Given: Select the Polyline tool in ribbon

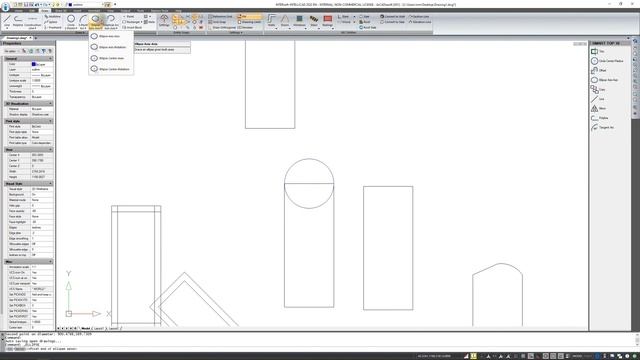Looking at the screenshot, I should click(x=18, y=22).
